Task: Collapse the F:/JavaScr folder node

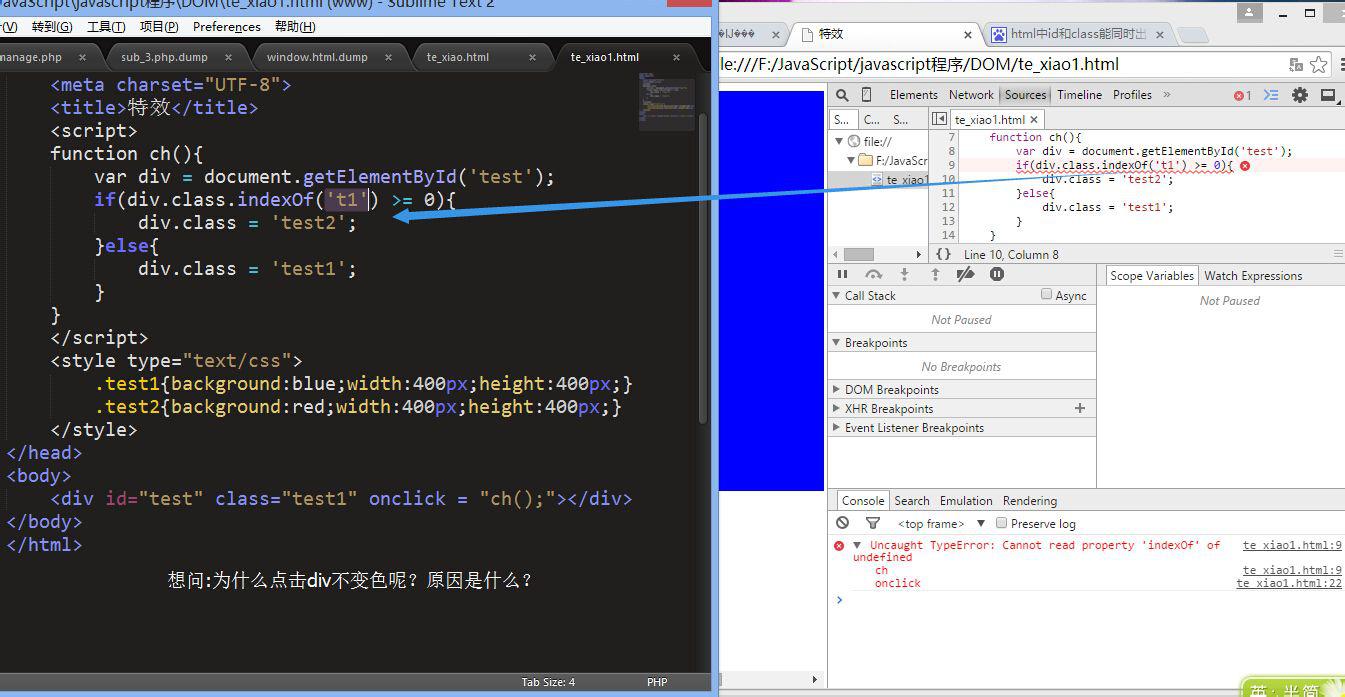Action: (x=851, y=160)
